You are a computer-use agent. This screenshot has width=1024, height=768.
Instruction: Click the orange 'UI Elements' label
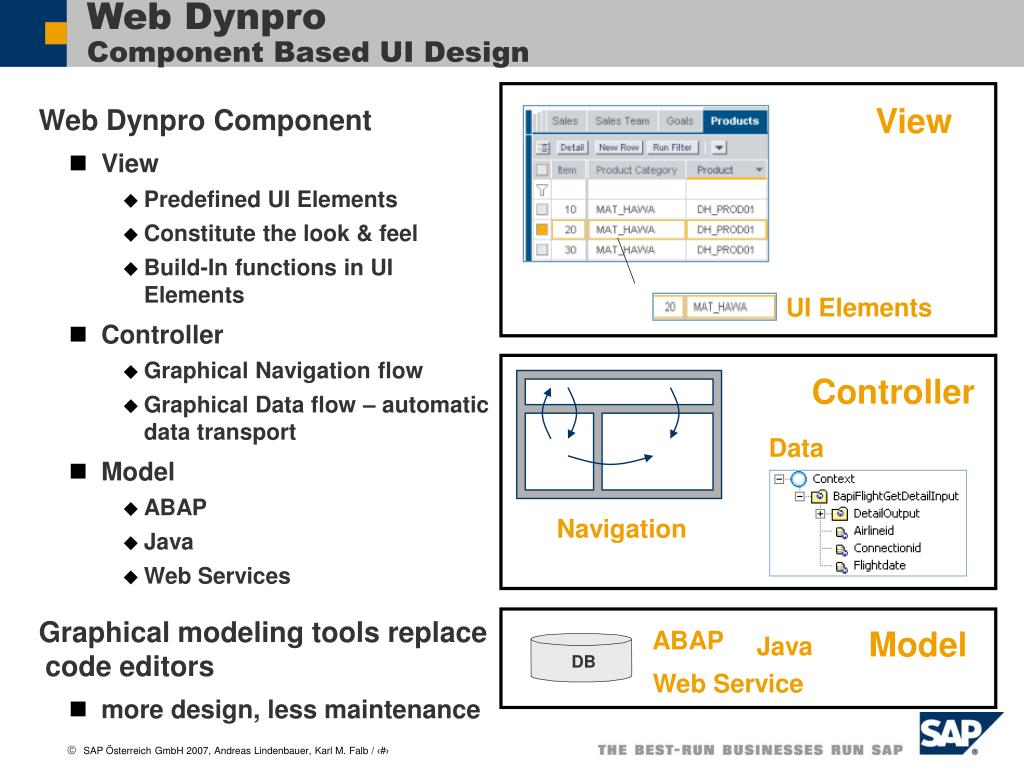click(858, 308)
